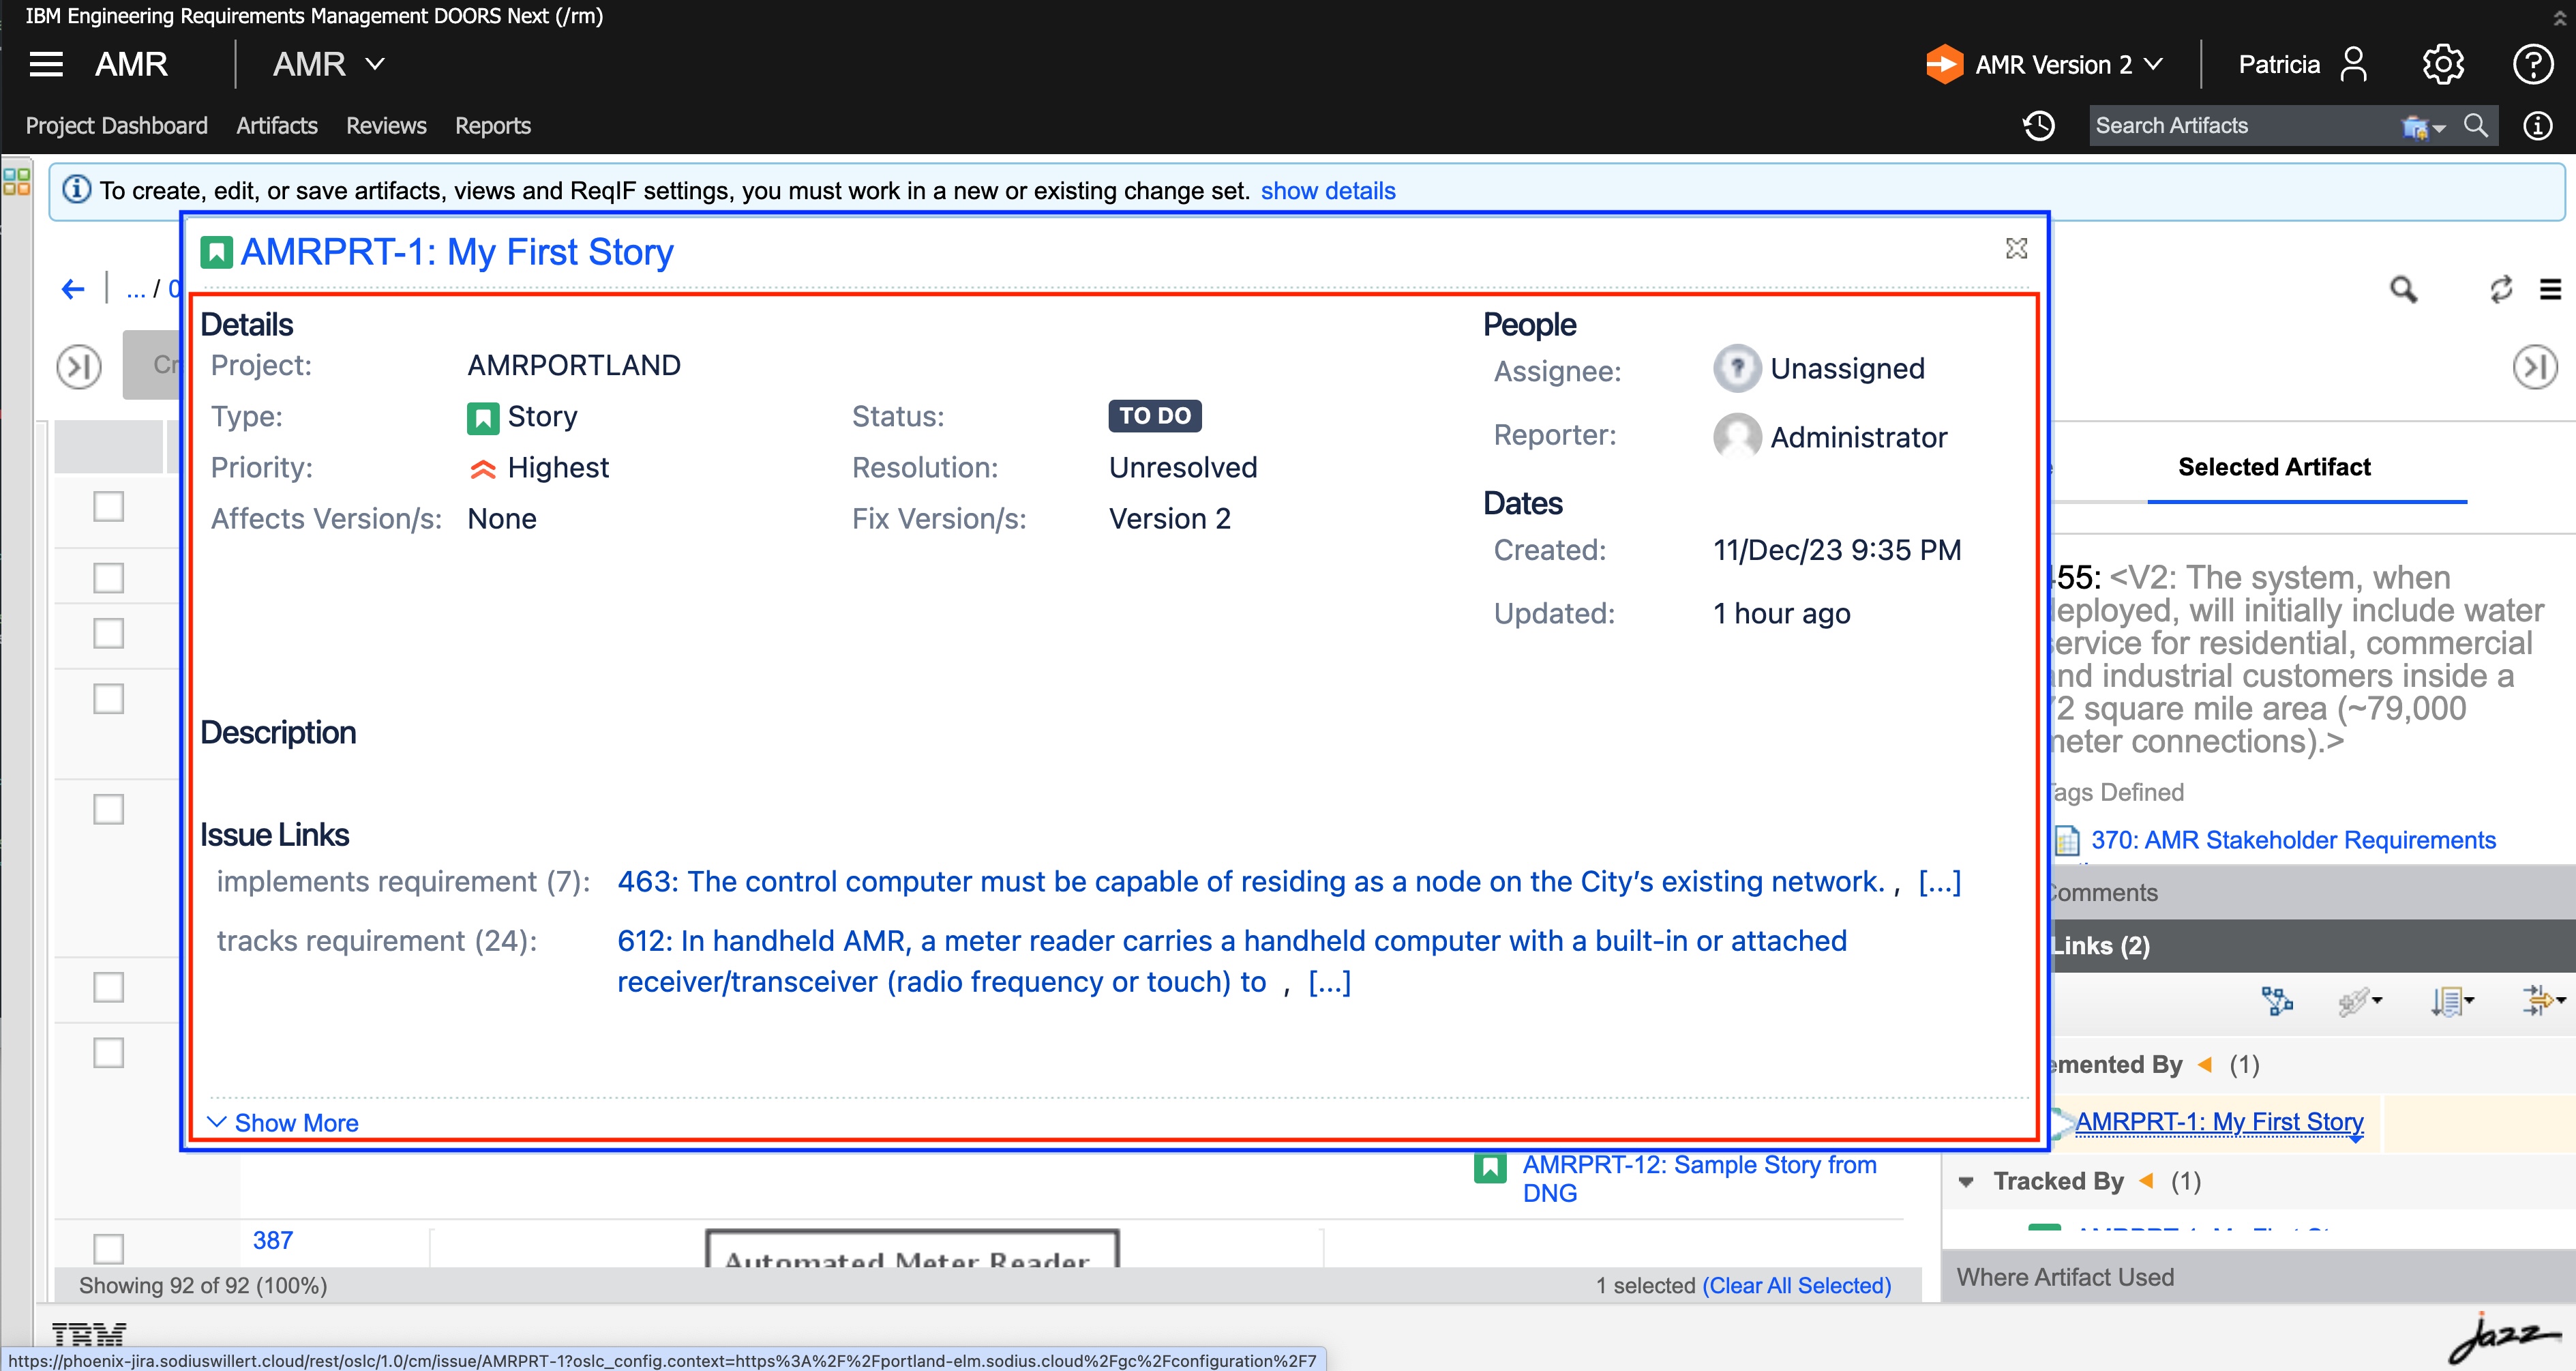Refresh the artifact view

coord(2501,290)
